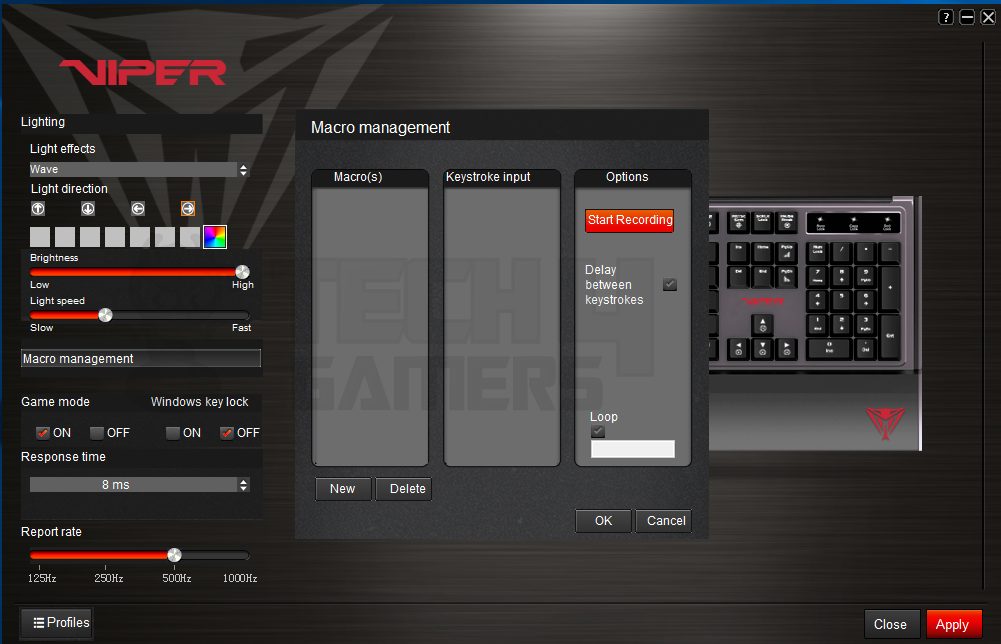Image resolution: width=1001 pixels, height=644 pixels.
Task: Set light direction to up arrow
Action: [x=38, y=208]
